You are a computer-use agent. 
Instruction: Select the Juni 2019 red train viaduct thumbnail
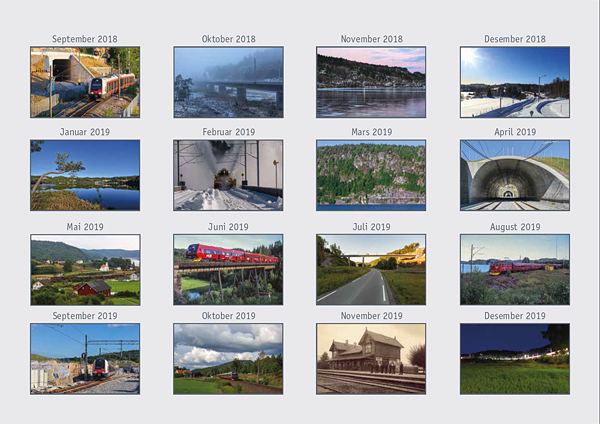click(x=228, y=270)
